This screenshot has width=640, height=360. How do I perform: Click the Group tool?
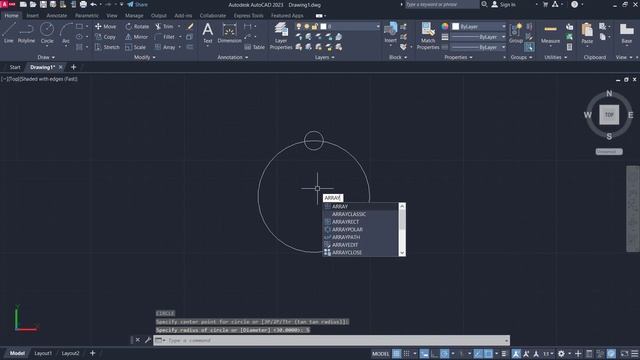[516, 33]
